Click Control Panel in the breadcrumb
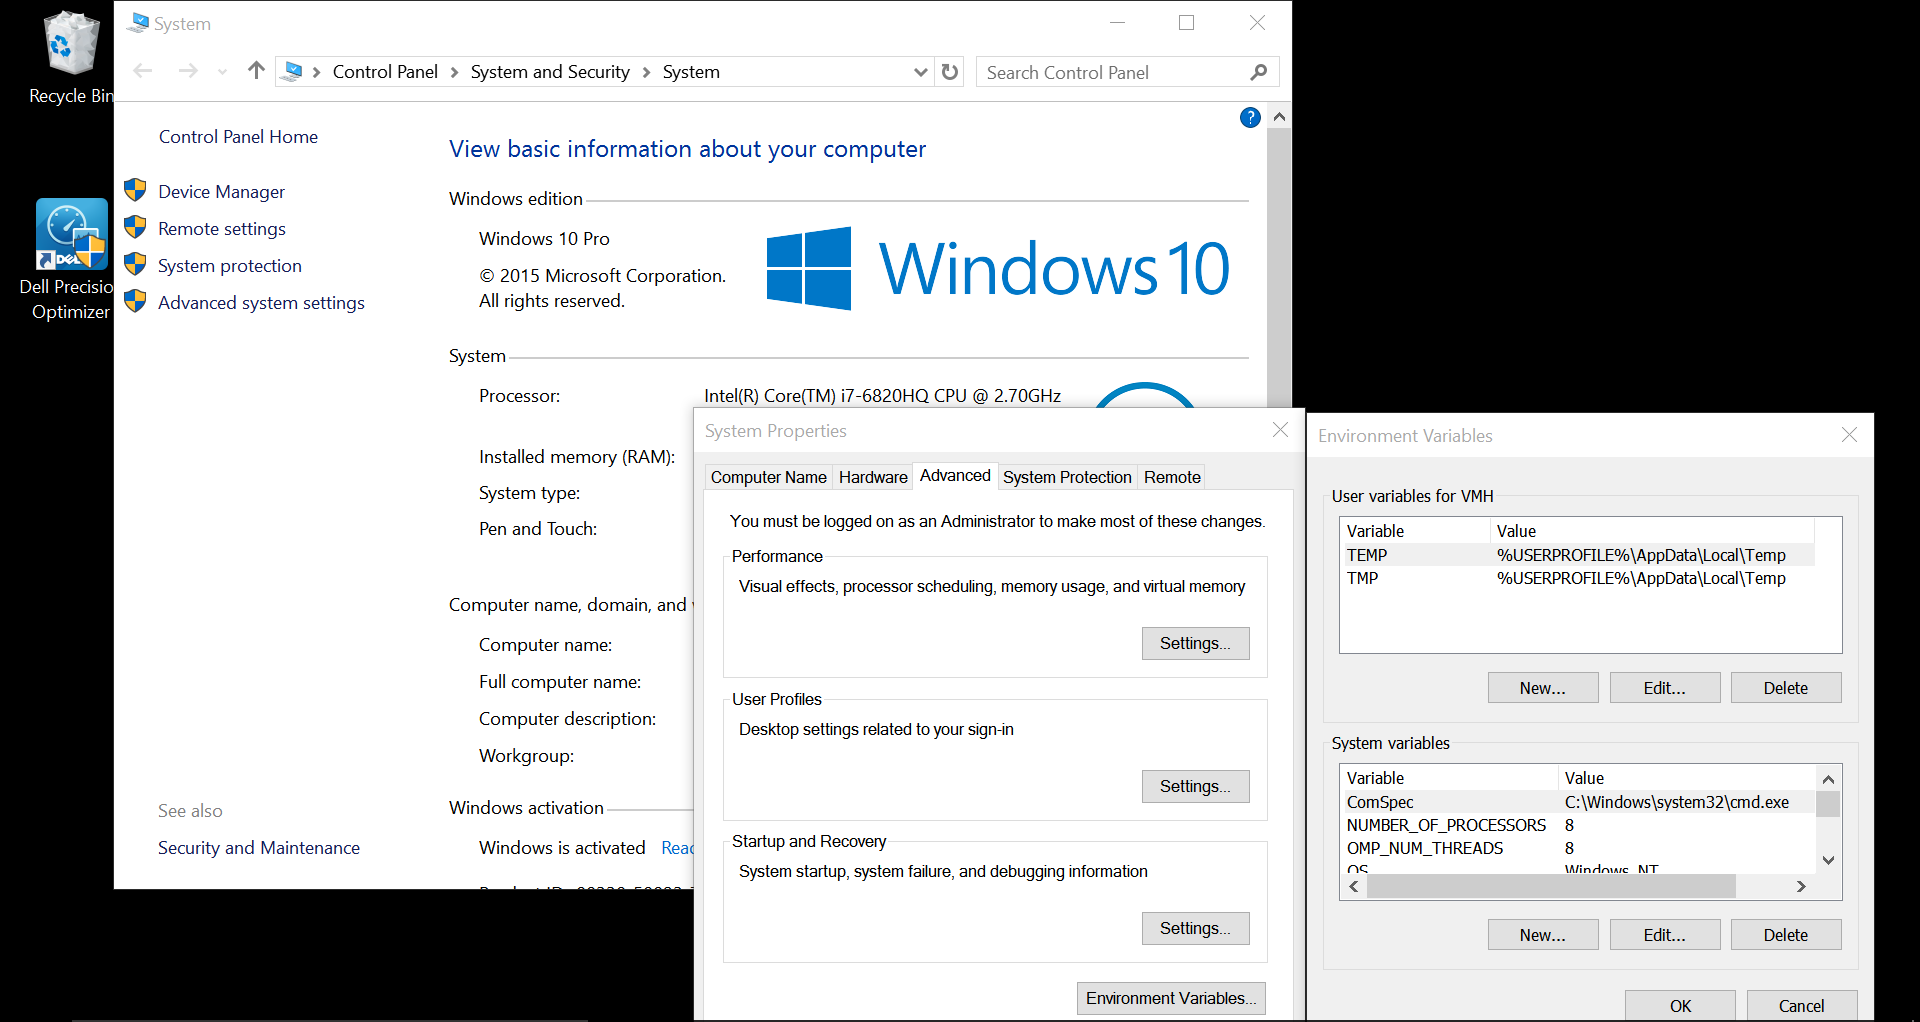Image resolution: width=1920 pixels, height=1022 pixels. coord(385,72)
